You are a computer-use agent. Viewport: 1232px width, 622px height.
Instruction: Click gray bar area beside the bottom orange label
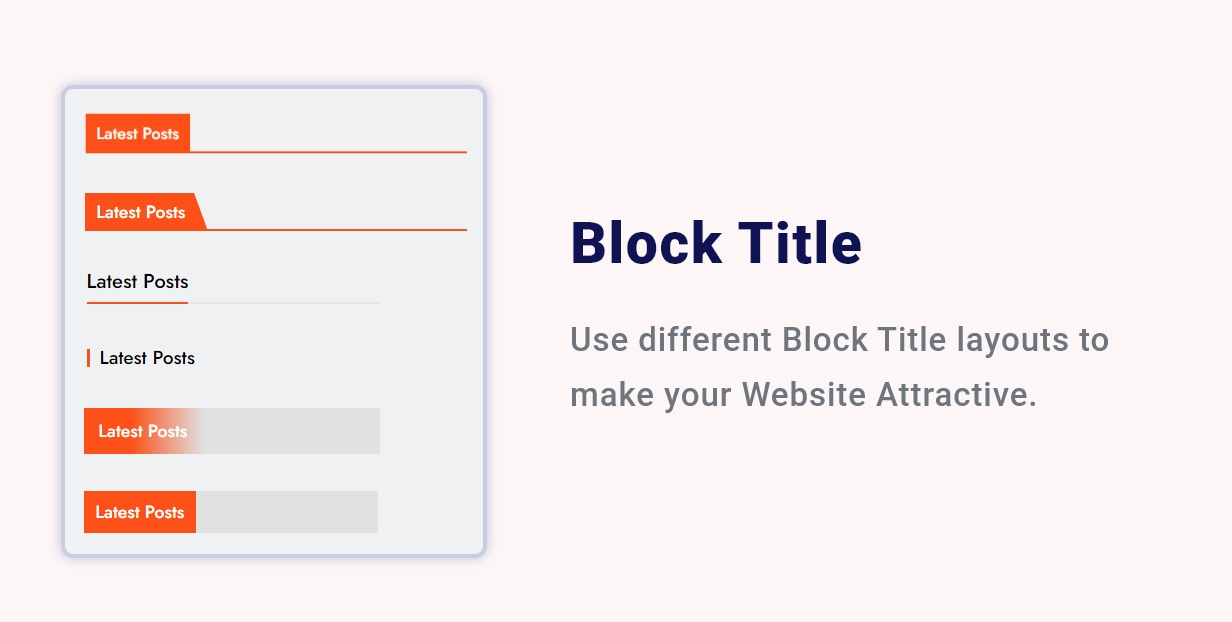287,512
